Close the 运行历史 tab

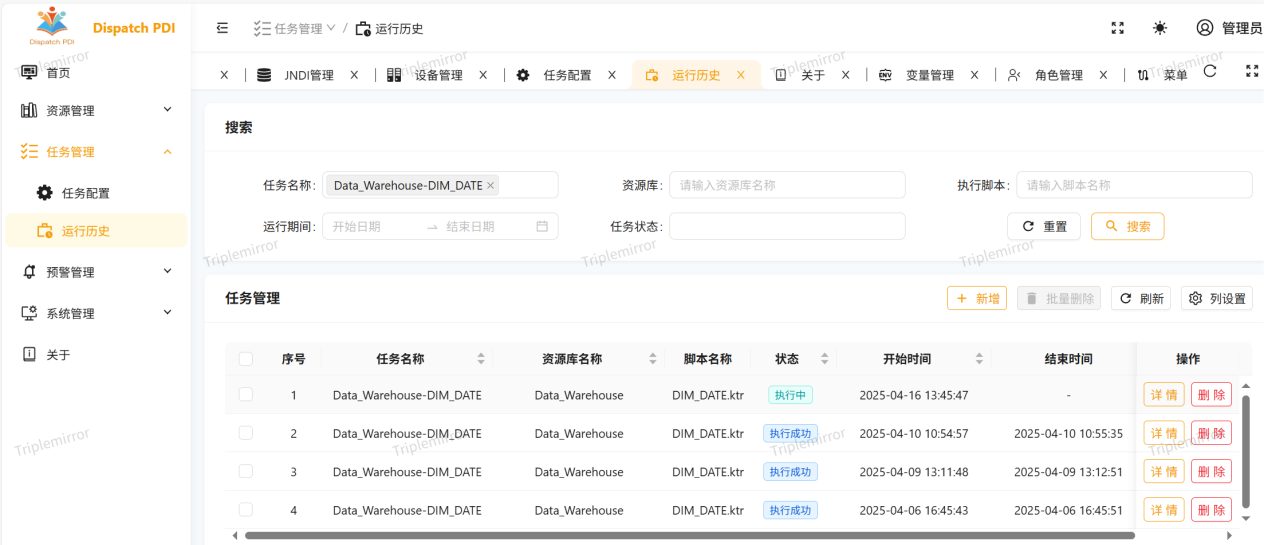(x=741, y=75)
